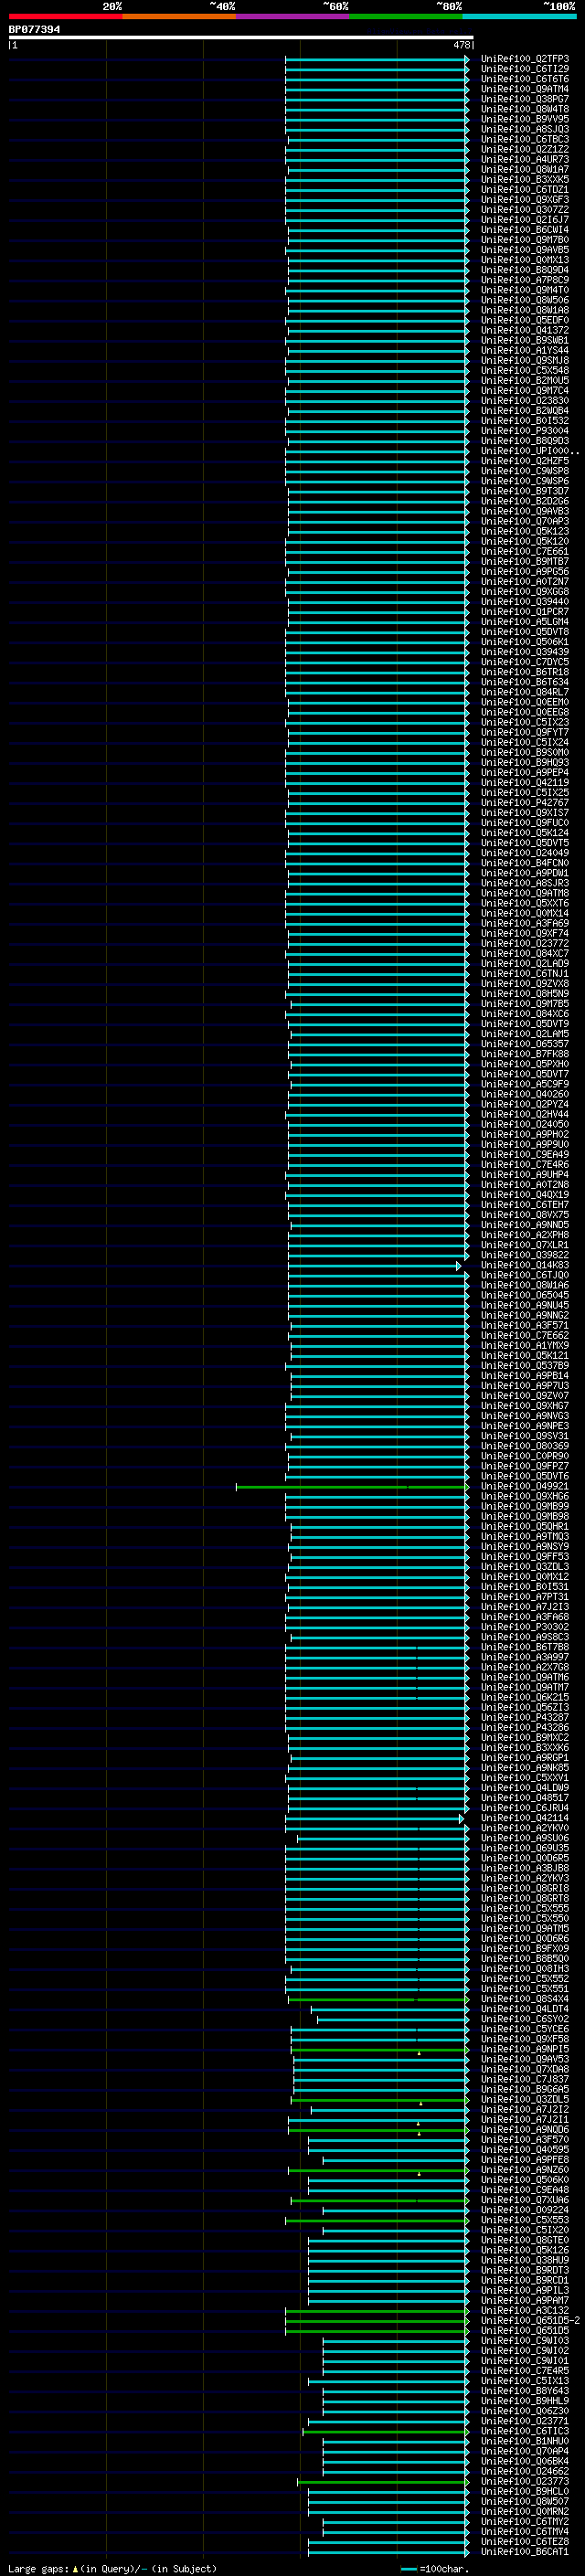
Task: Select hit label UniRef100_C9EA49
Action: point(525,1154)
